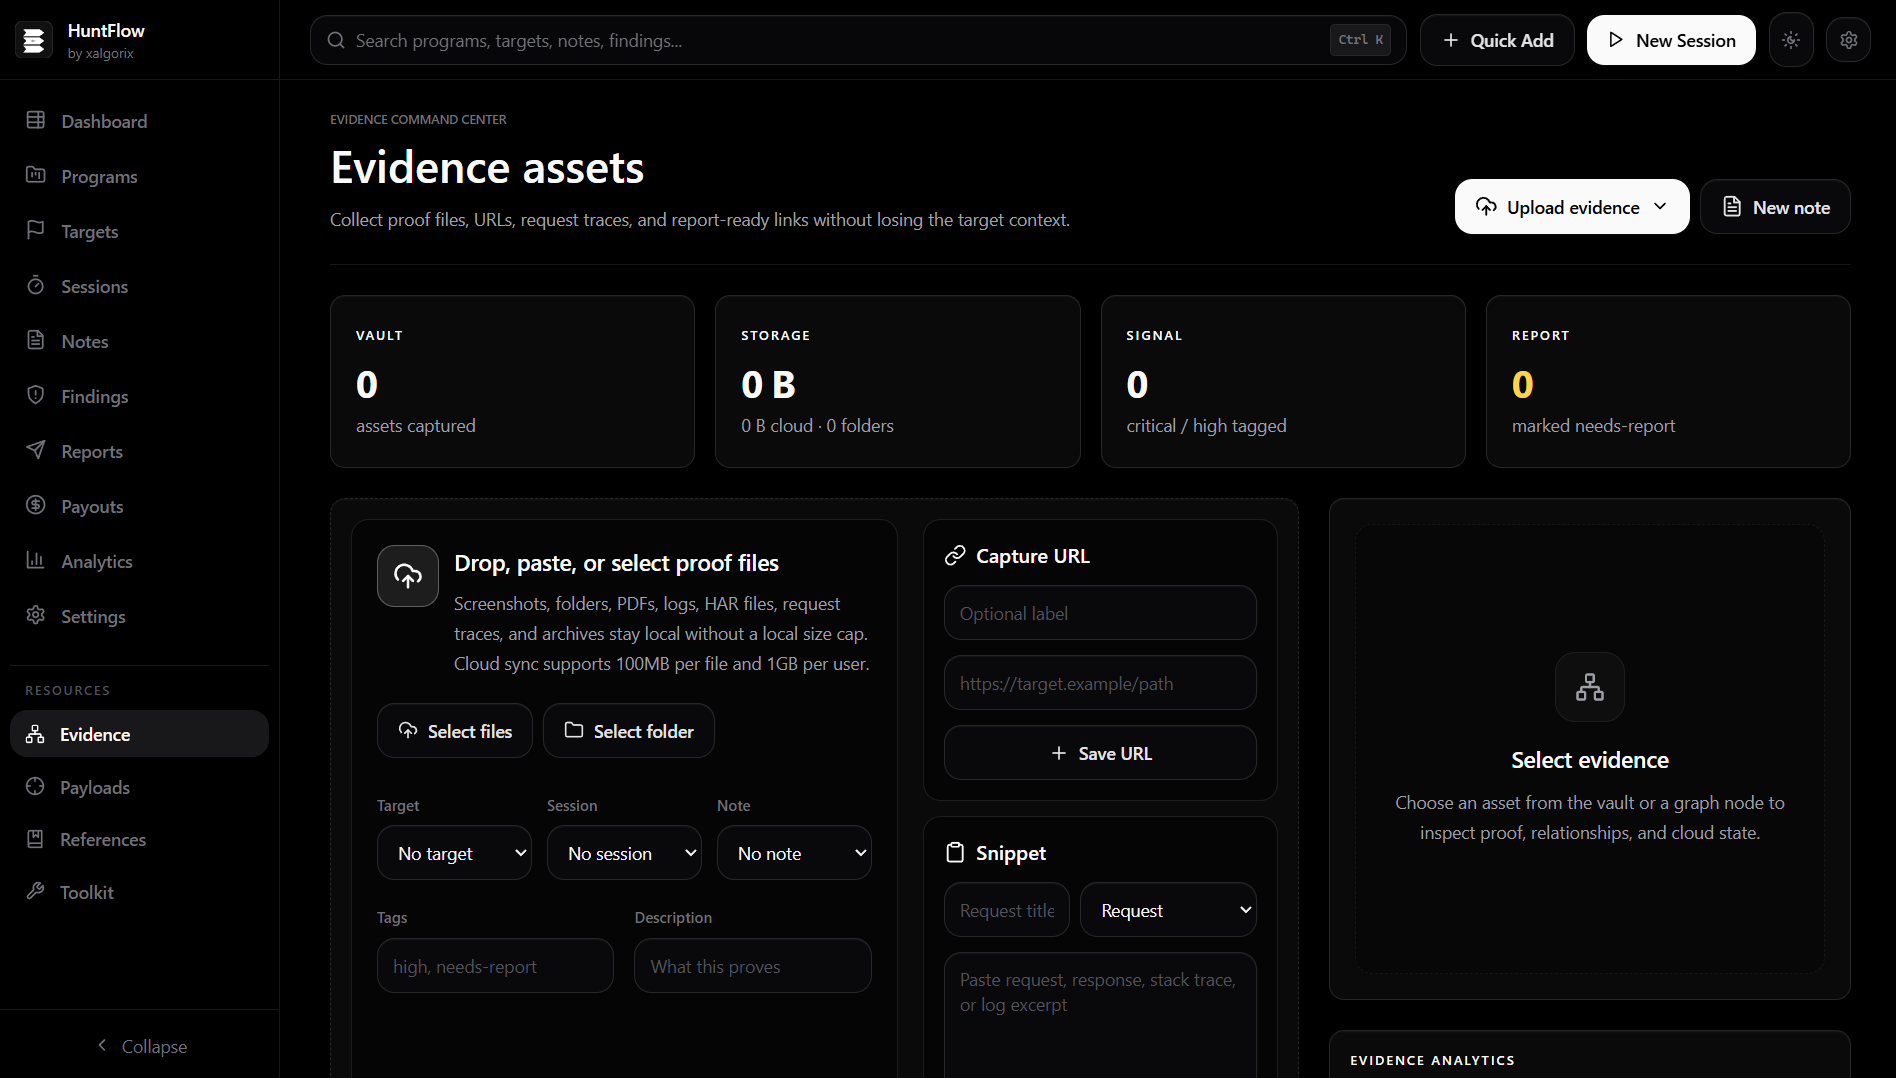
Task: Click the Toolkit wrench icon
Action: pos(35,891)
